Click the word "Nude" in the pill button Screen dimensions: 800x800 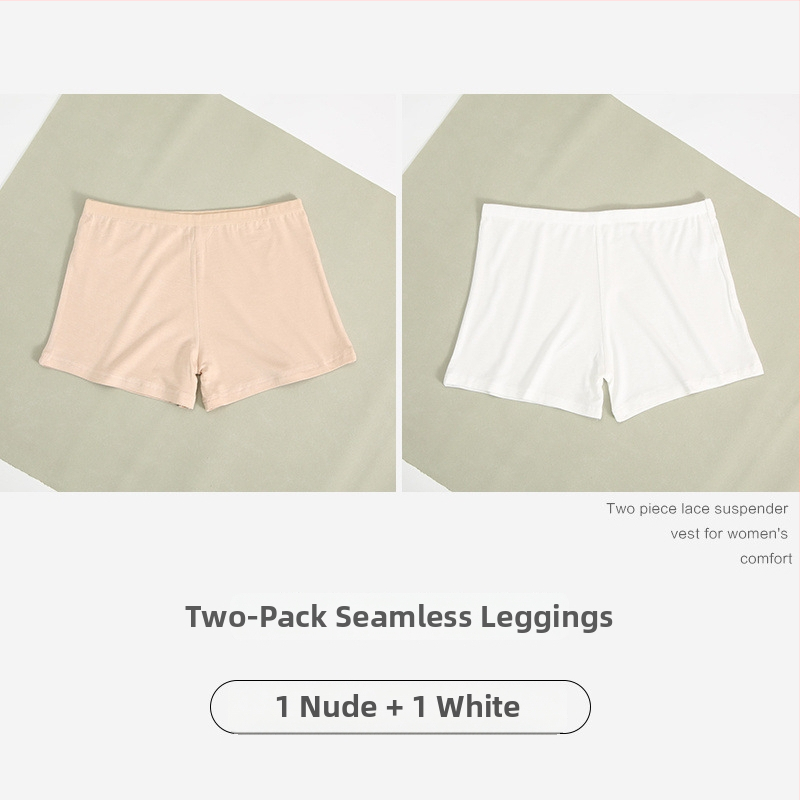pos(338,707)
